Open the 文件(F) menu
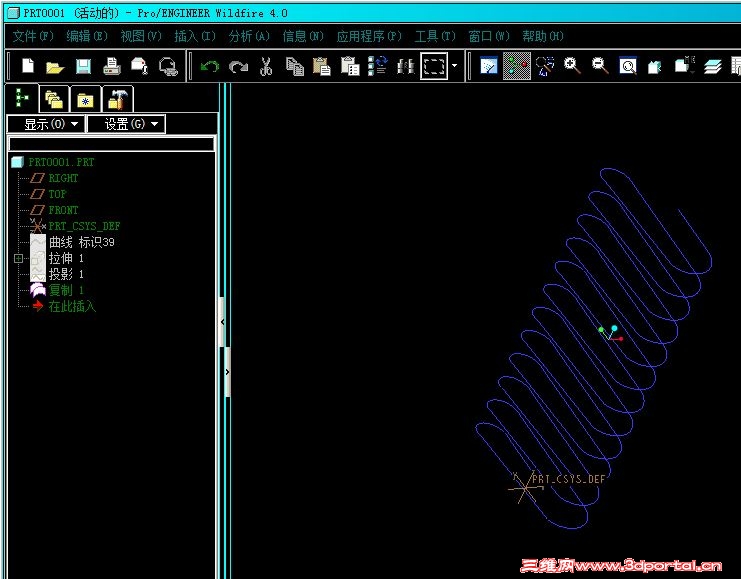This screenshot has width=741, height=579. 33,36
